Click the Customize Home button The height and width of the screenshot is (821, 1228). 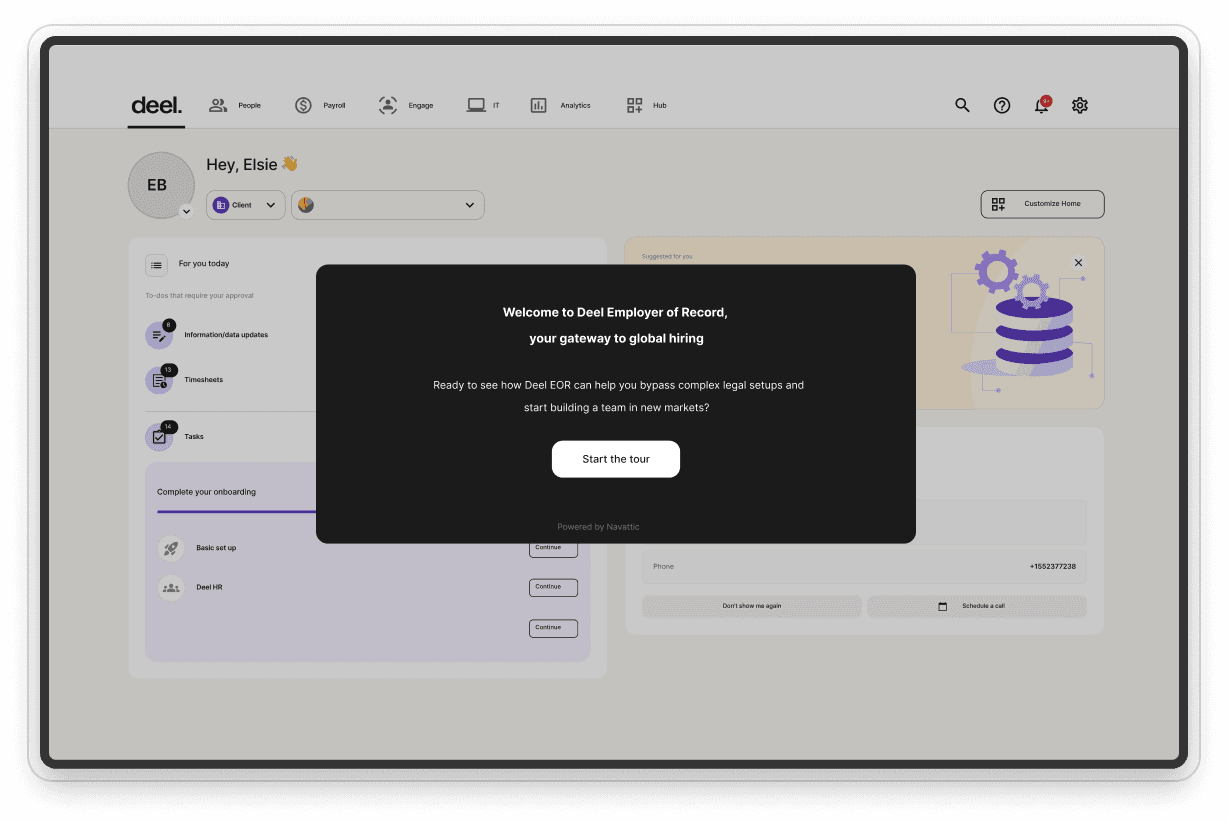(x=1042, y=204)
